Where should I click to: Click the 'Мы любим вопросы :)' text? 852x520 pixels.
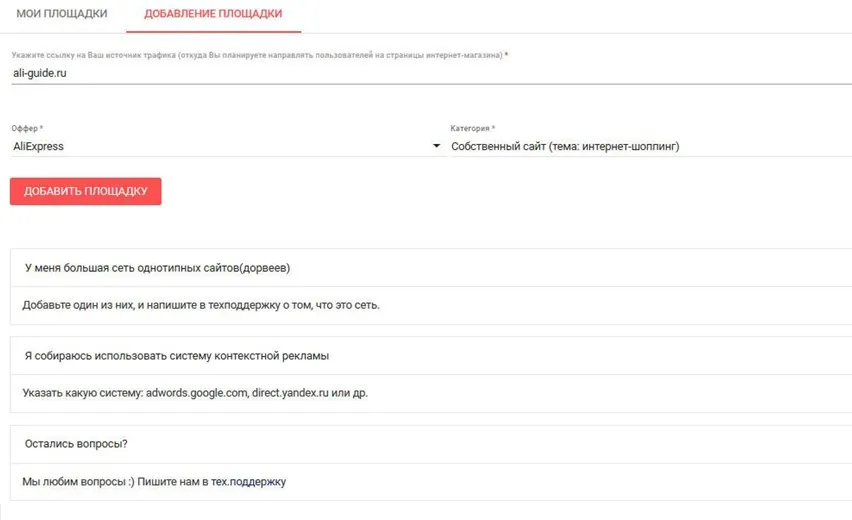(78, 482)
